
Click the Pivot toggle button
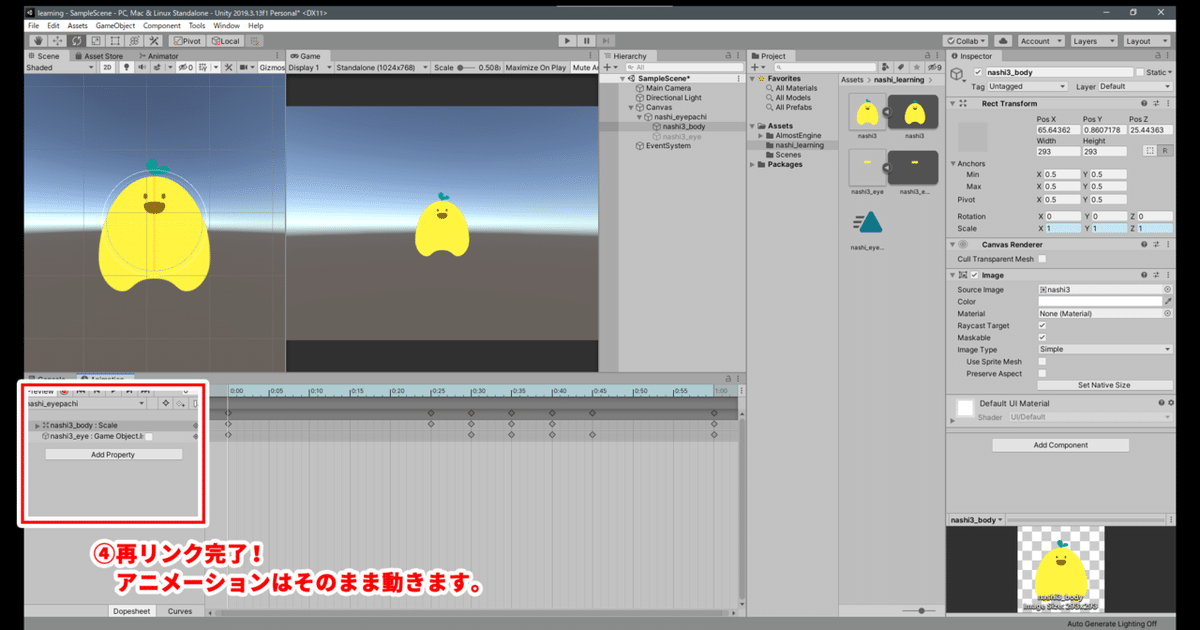pos(187,41)
